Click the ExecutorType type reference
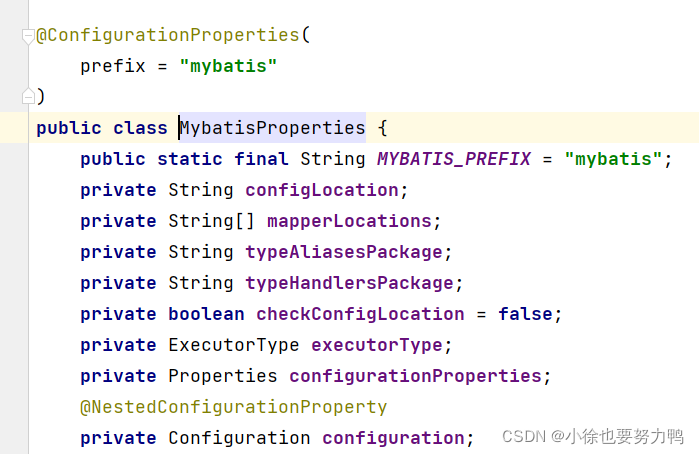This screenshot has height=454, width=699. click(234, 345)
